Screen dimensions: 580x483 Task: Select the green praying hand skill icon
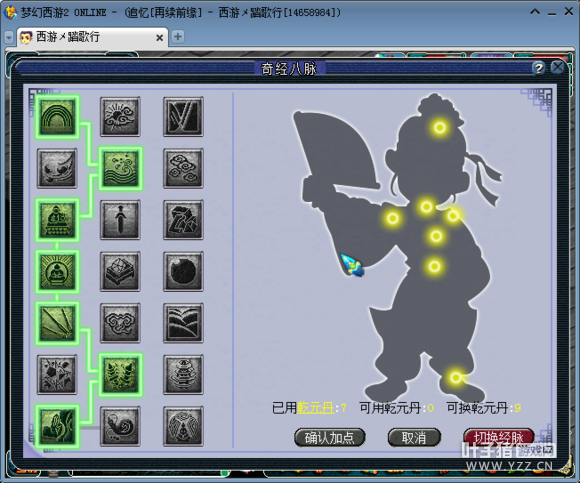[57, 426]
